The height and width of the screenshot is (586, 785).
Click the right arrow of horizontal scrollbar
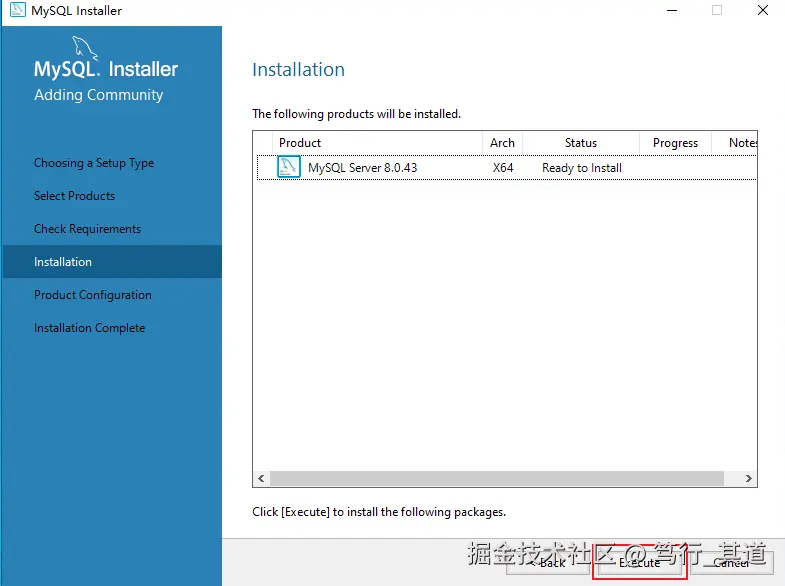click(748, 478)
